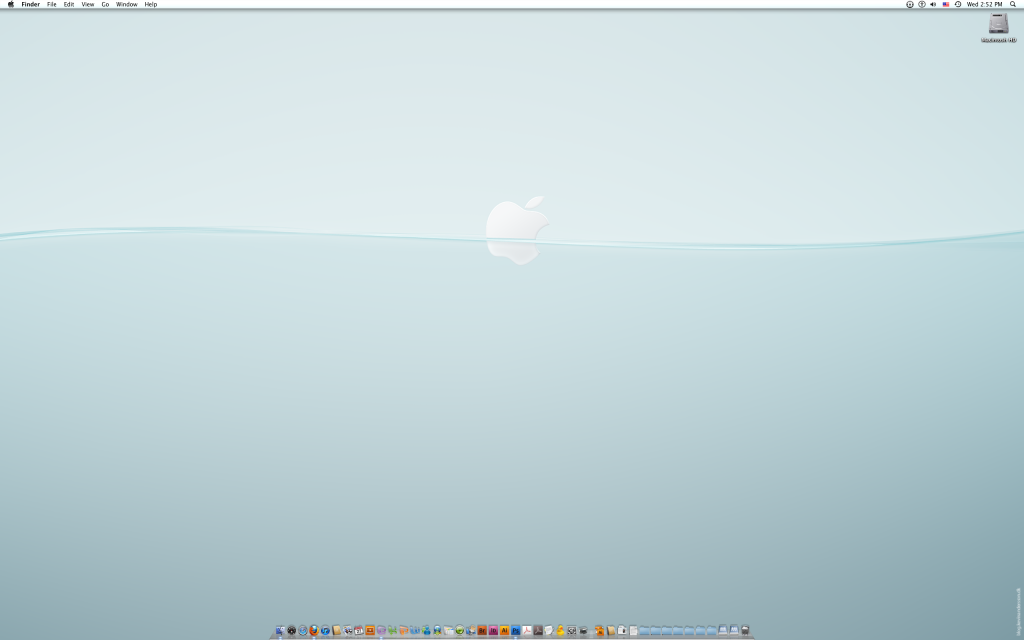Viewport: 1024px width, 640px height.
Task: Open the volume control in menu bar
Action: point(933,5)
